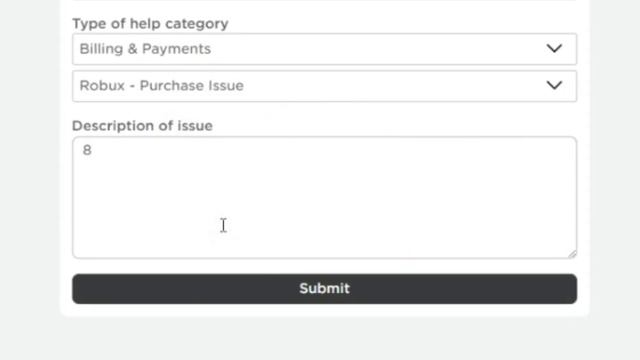Click the middle of the Billing & Payments field
640x360 pixels.
324,49
